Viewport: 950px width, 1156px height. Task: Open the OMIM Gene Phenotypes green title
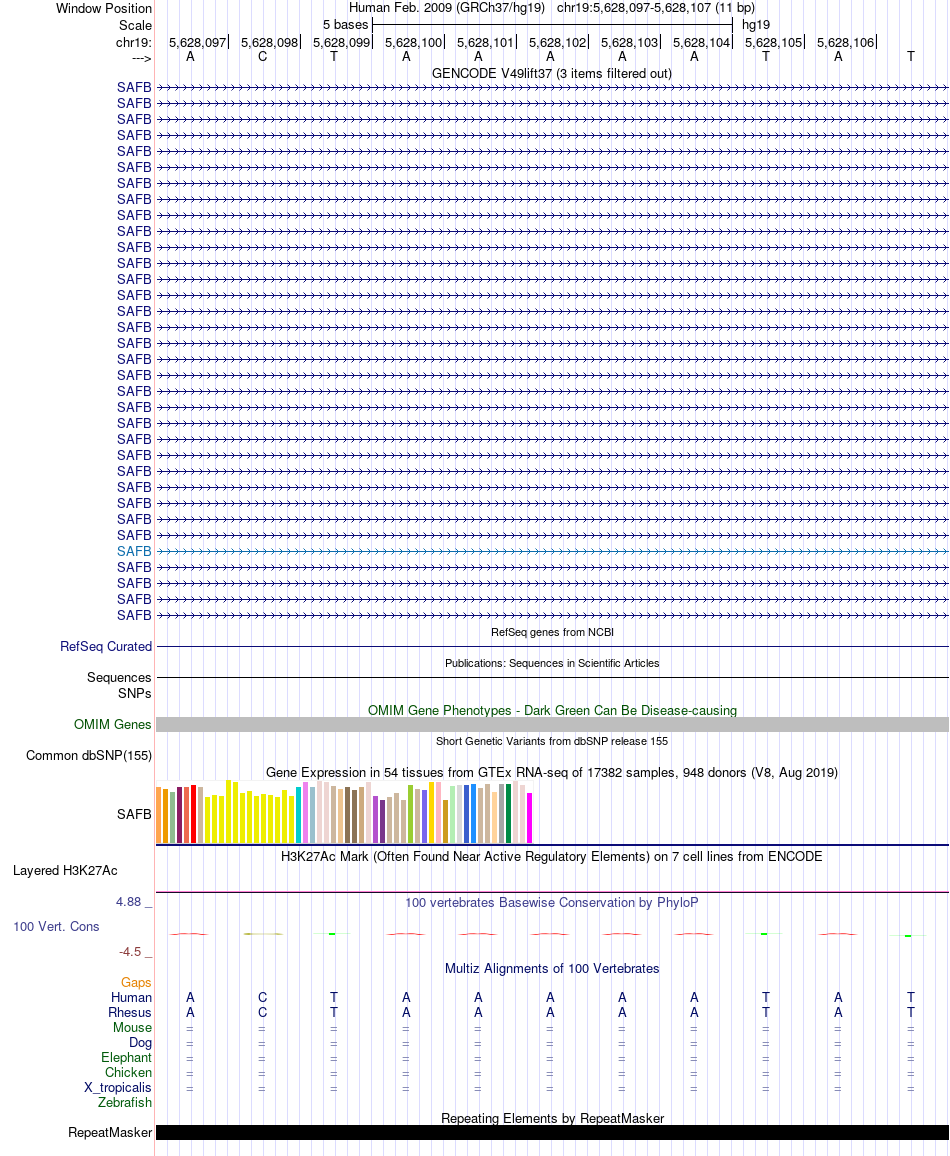pos(552,711)
